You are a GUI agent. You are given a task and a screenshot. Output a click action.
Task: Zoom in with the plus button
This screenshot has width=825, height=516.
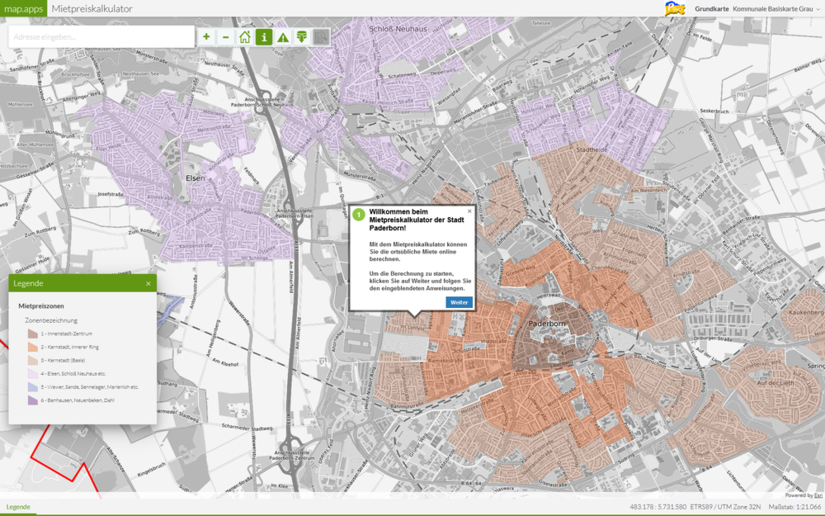(206, 37)
